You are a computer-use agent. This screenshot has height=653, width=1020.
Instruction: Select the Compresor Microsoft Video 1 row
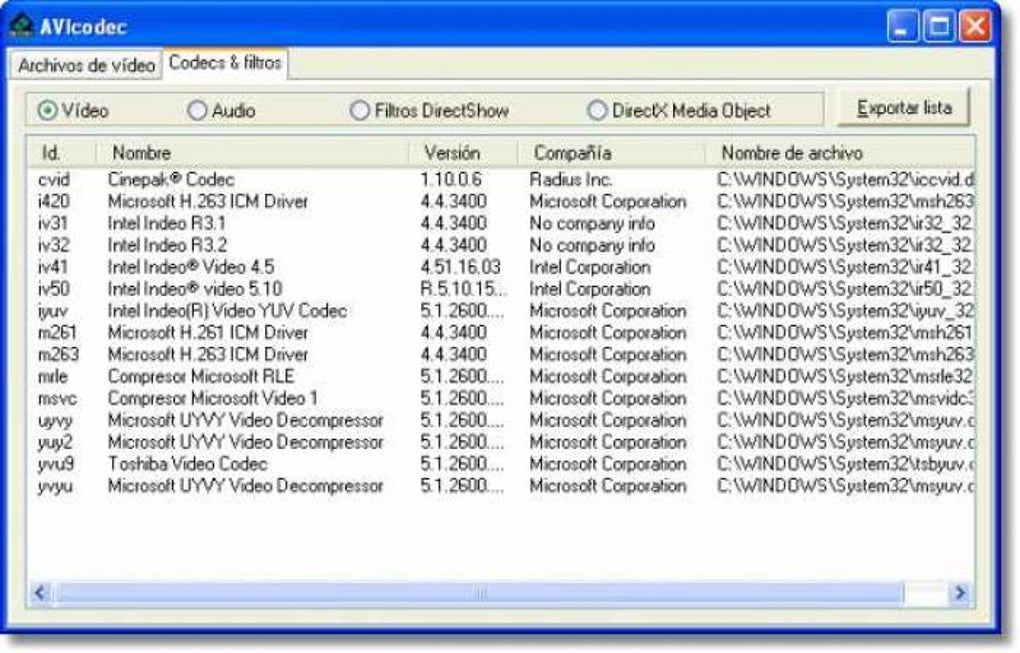click(x=501, y=398)
